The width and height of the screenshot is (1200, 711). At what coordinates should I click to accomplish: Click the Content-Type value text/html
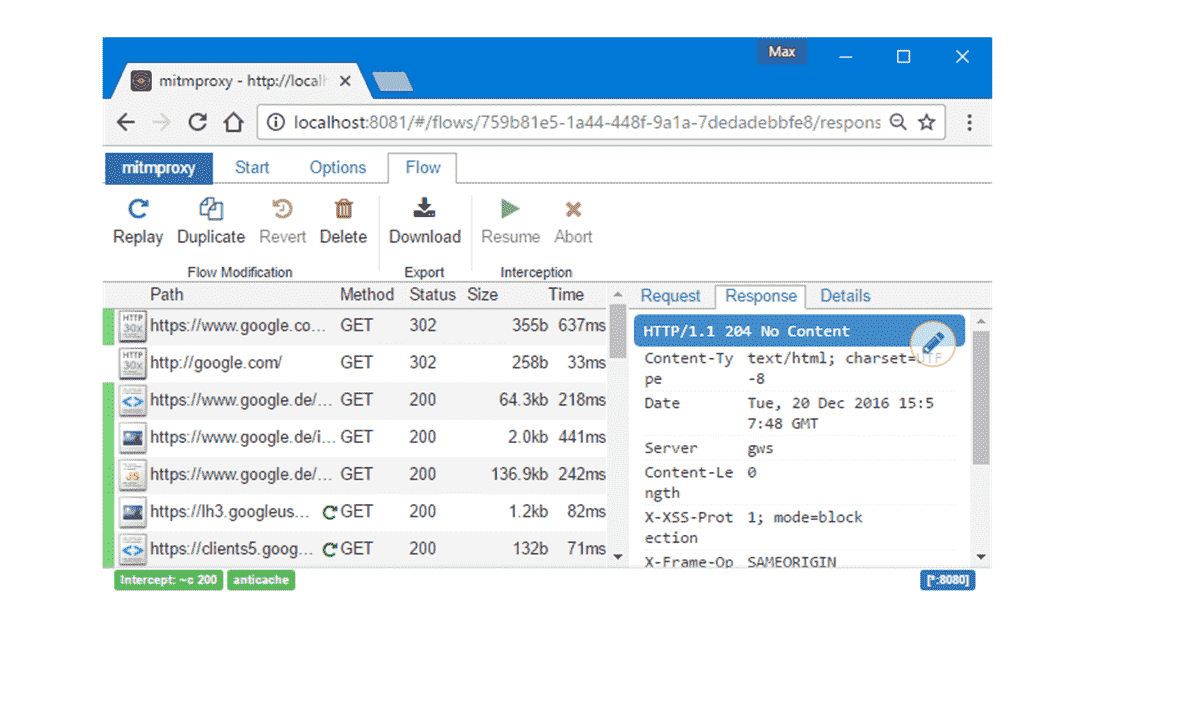[843, 368]
